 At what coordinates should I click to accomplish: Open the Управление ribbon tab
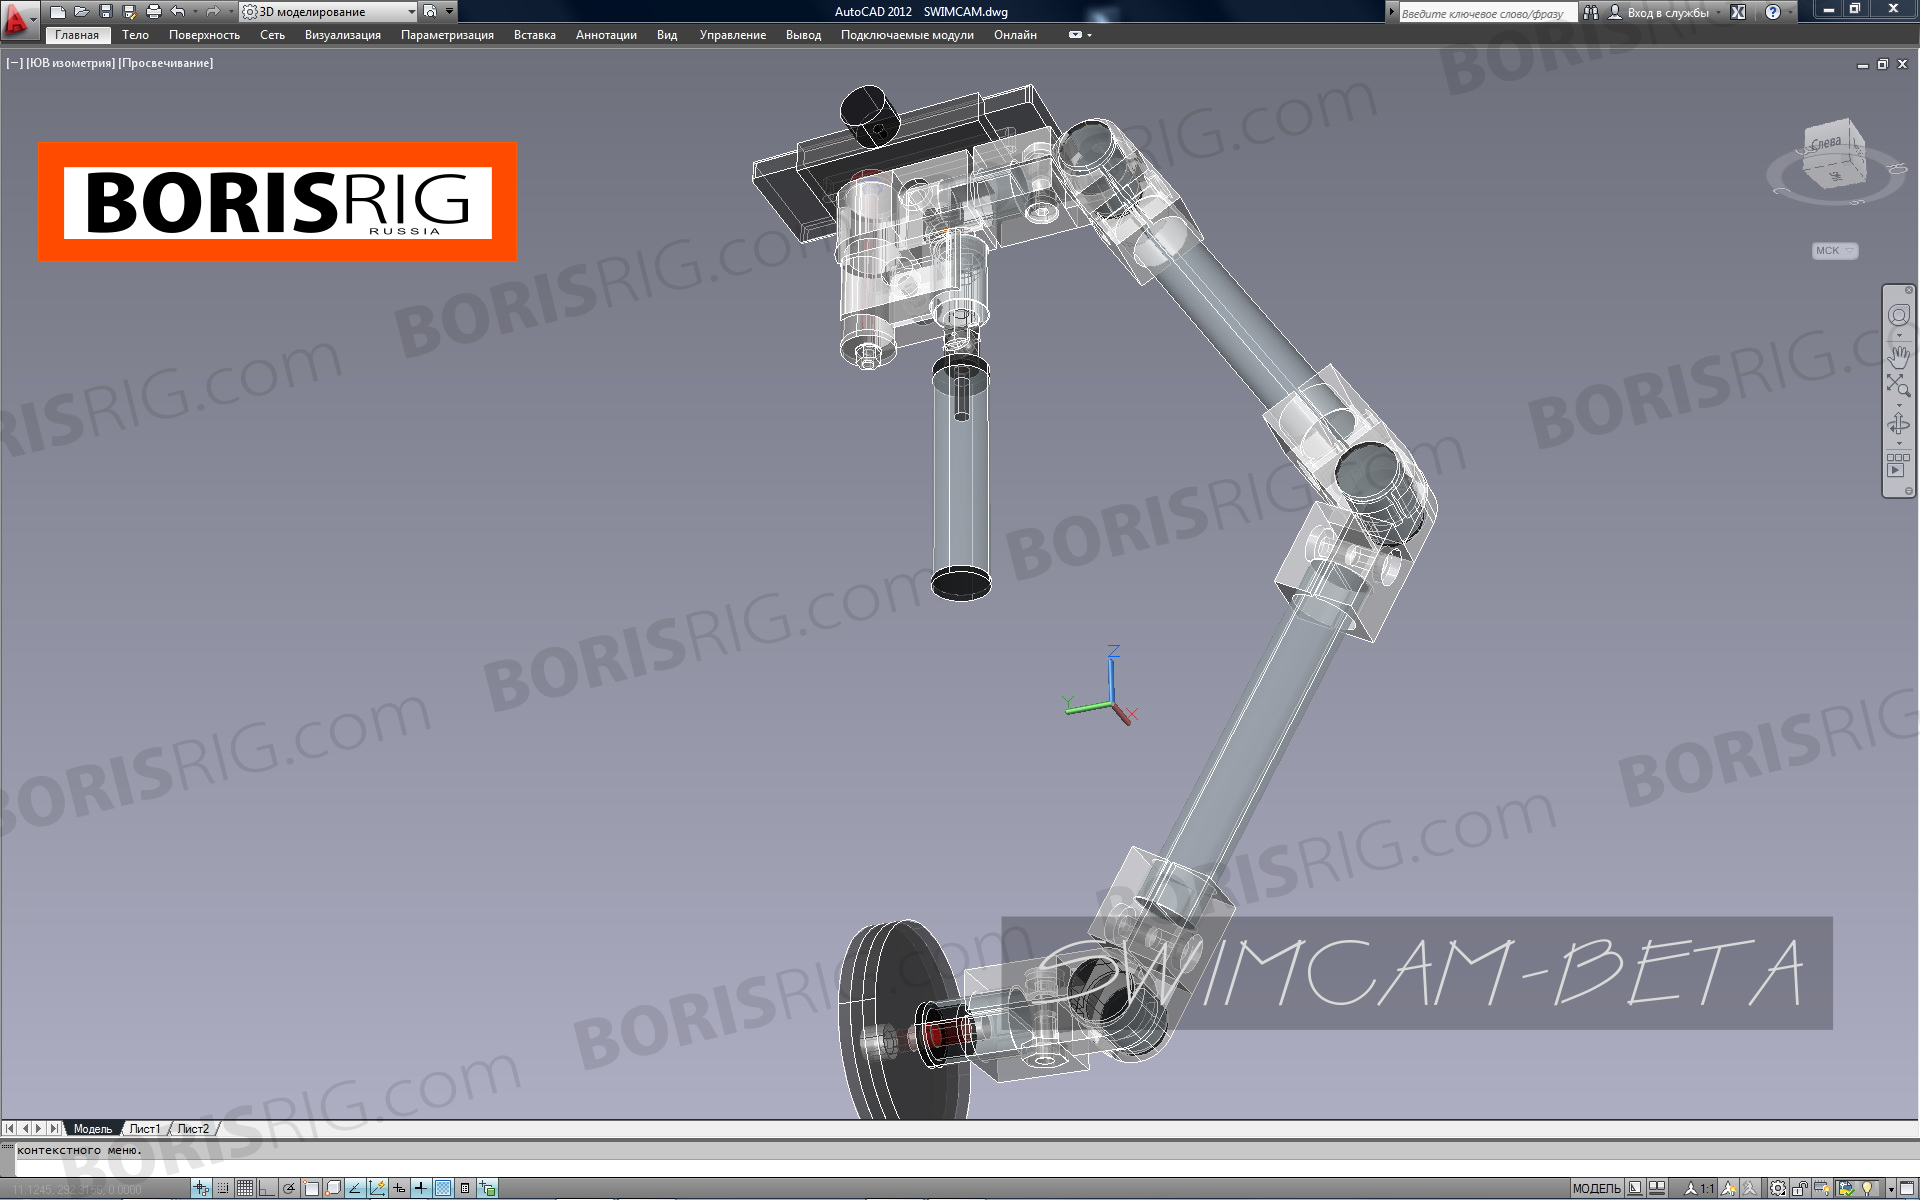click(x=732, y=35)
